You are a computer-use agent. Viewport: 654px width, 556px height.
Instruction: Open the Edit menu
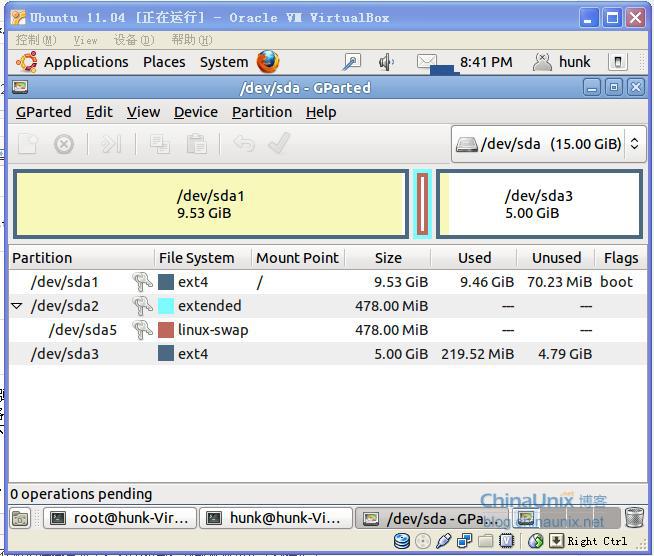point(99,112)
